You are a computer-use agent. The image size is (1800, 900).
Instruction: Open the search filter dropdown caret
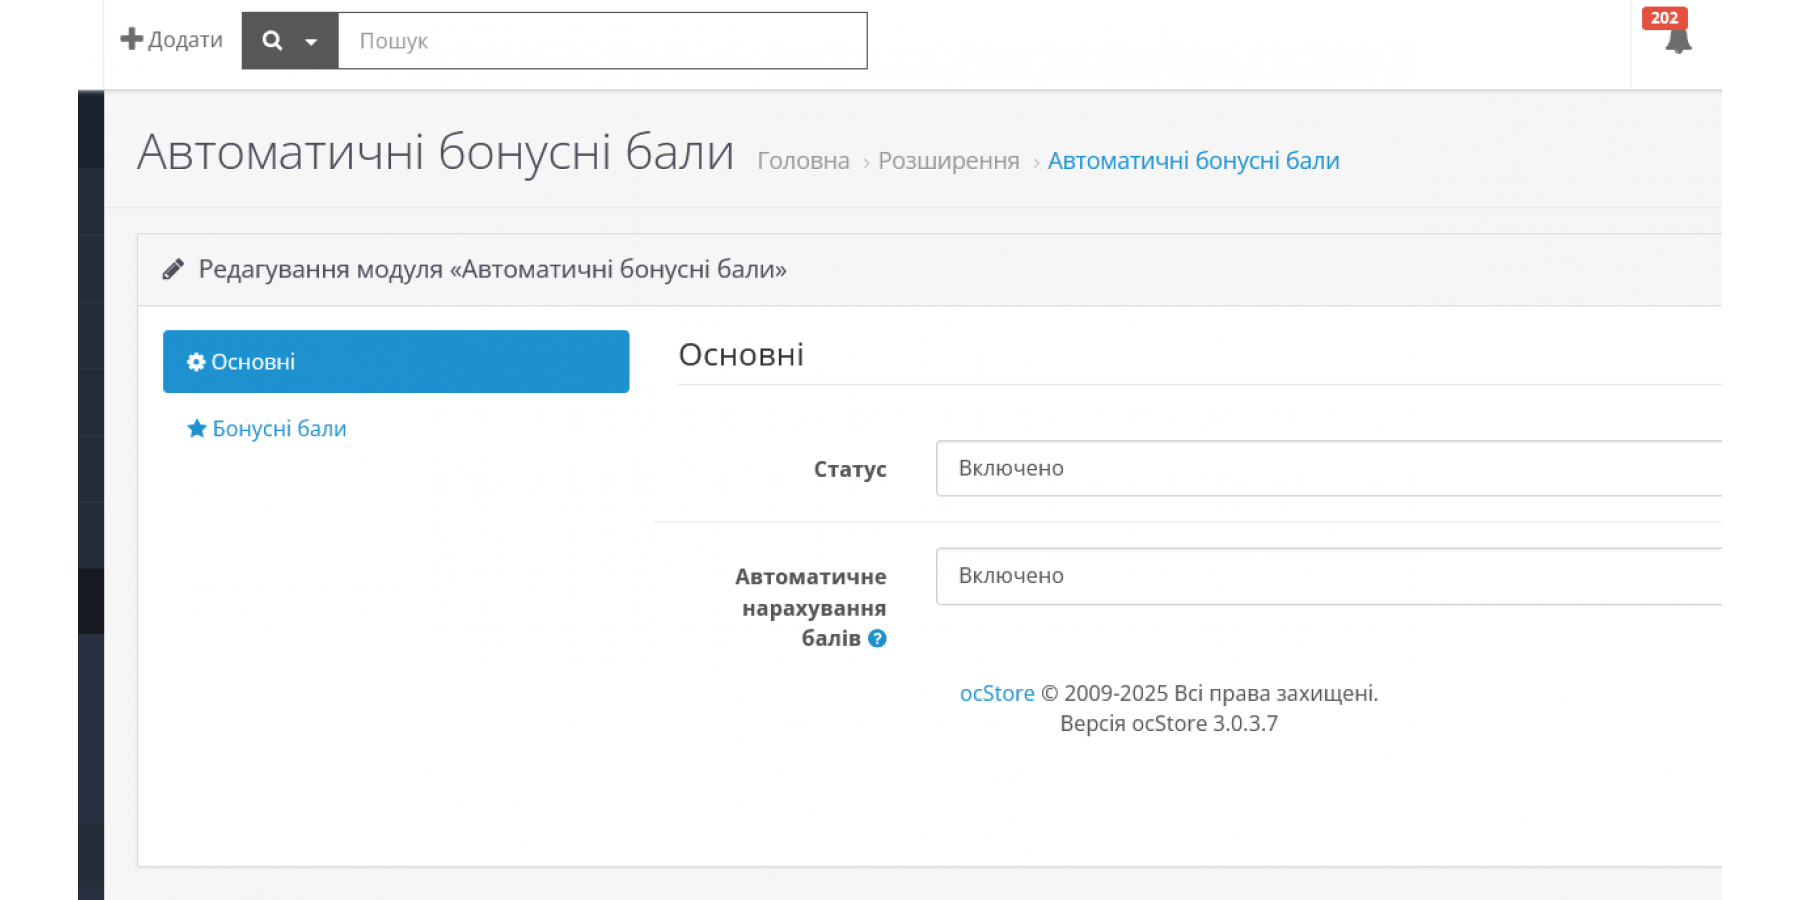311,41
